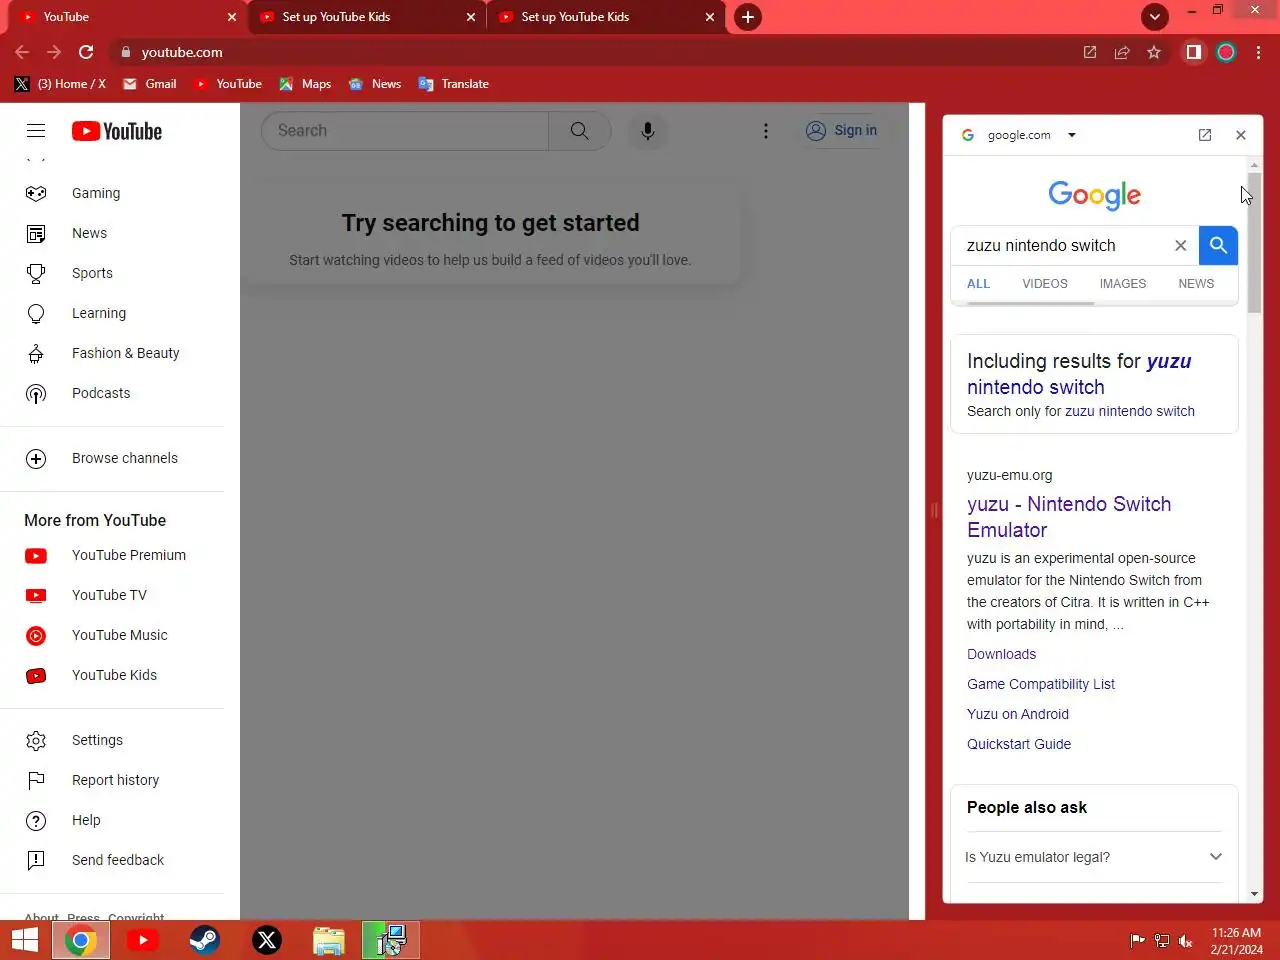Image resolution: width=1280 pixels, height=960 pixels.
Task: Open the Translate bookmark
Action: (x=454, y=84)
